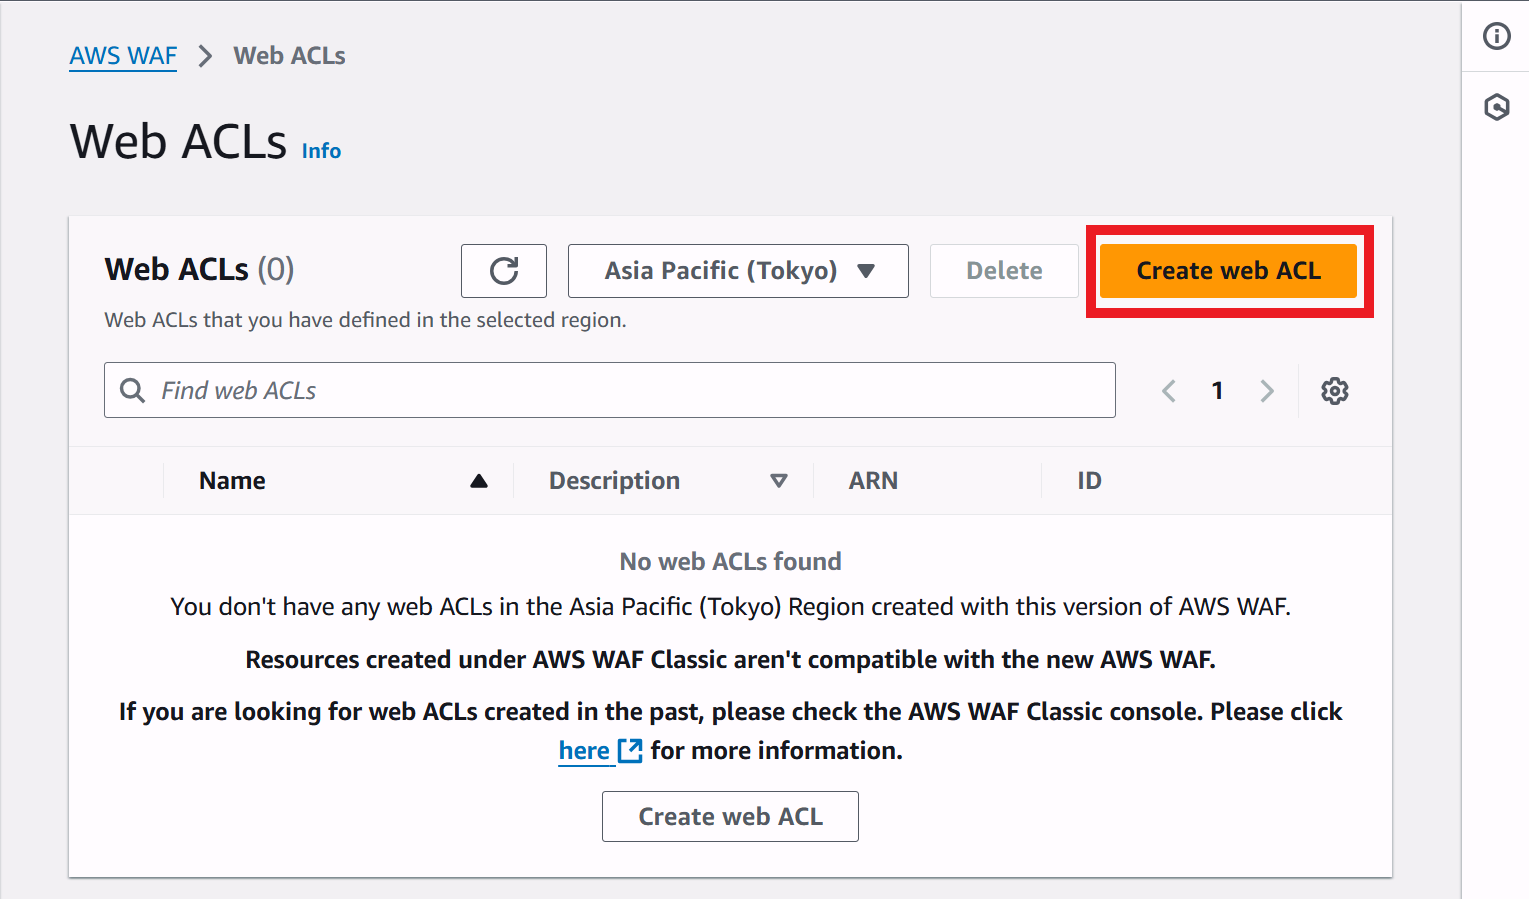Click the refresh icon button
Image resolution: width=1529 pixels, height=899 pixels.
click(504, 271)
